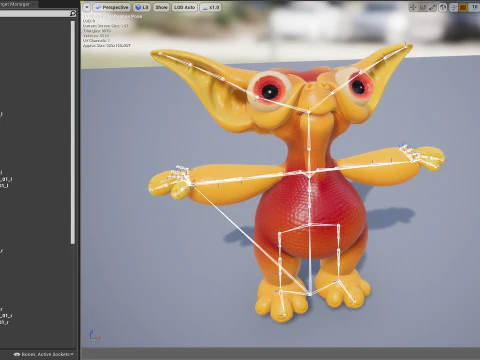This screenshot has height=360, width=480.
Task: Click the skeleton tree vertical scrollbar
Action: coord(73,132)
